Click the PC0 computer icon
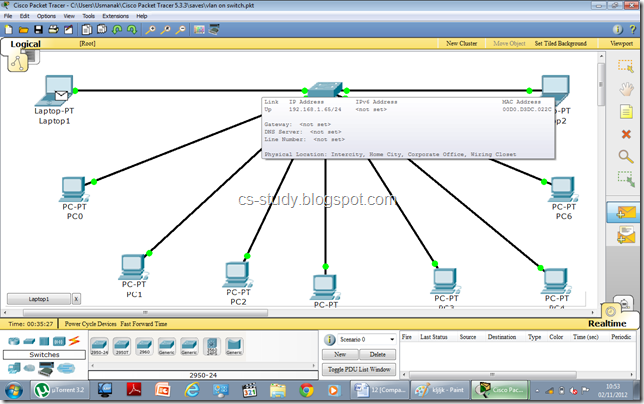The height and width of the screenshot is (404, 644). [74, 189]
